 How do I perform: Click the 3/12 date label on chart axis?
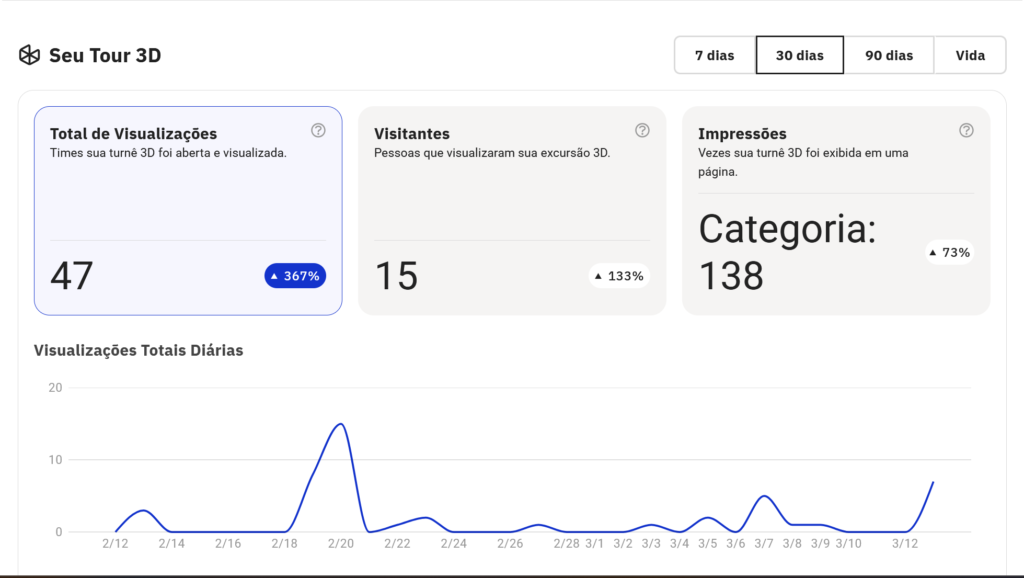point(905,543)
